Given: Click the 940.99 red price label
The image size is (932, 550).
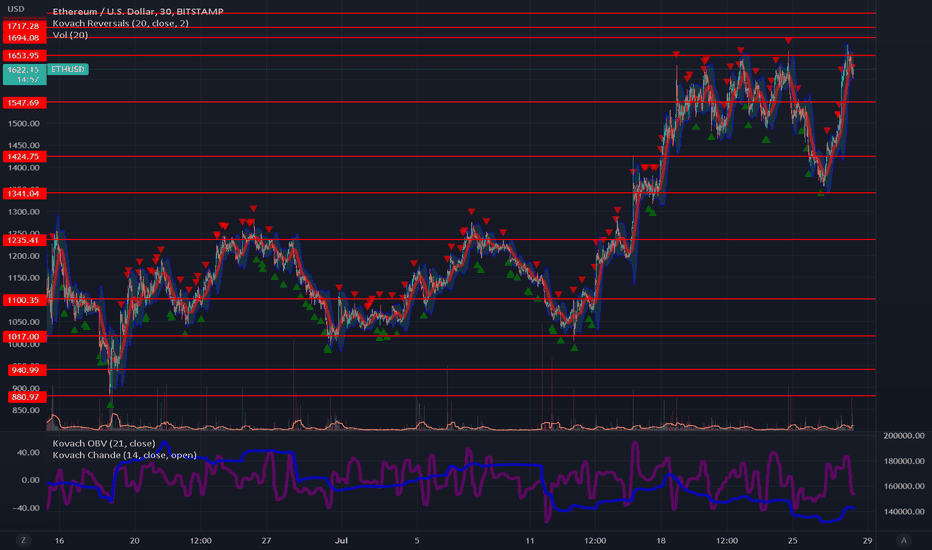Looking at the screenshot, I should click(26, 370).
